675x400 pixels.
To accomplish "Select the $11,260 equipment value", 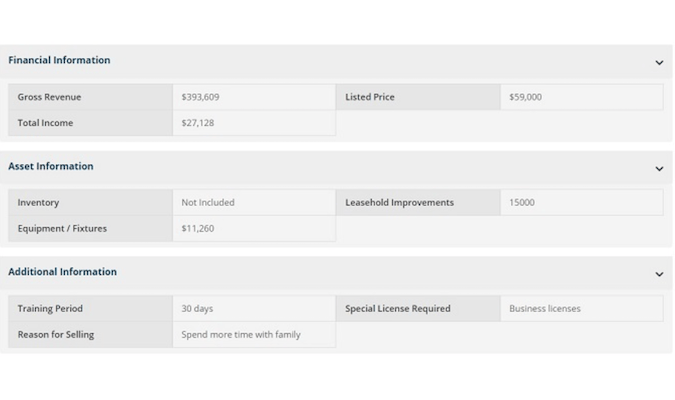I will tap(198, 228).
